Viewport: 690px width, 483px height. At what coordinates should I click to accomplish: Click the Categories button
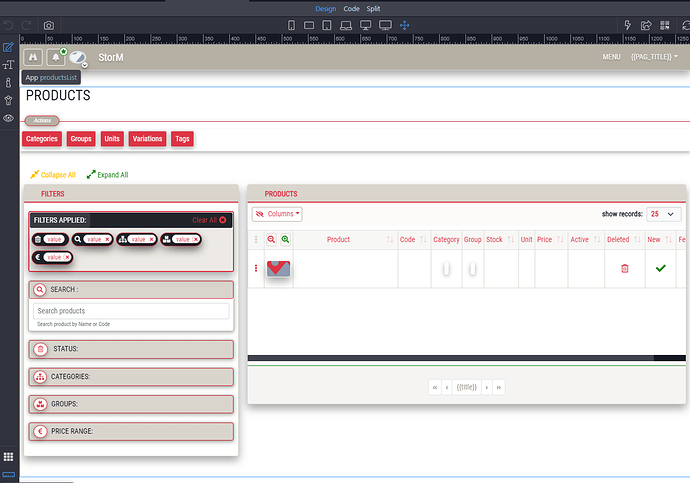pyautogui.click(x=42, y=139)
